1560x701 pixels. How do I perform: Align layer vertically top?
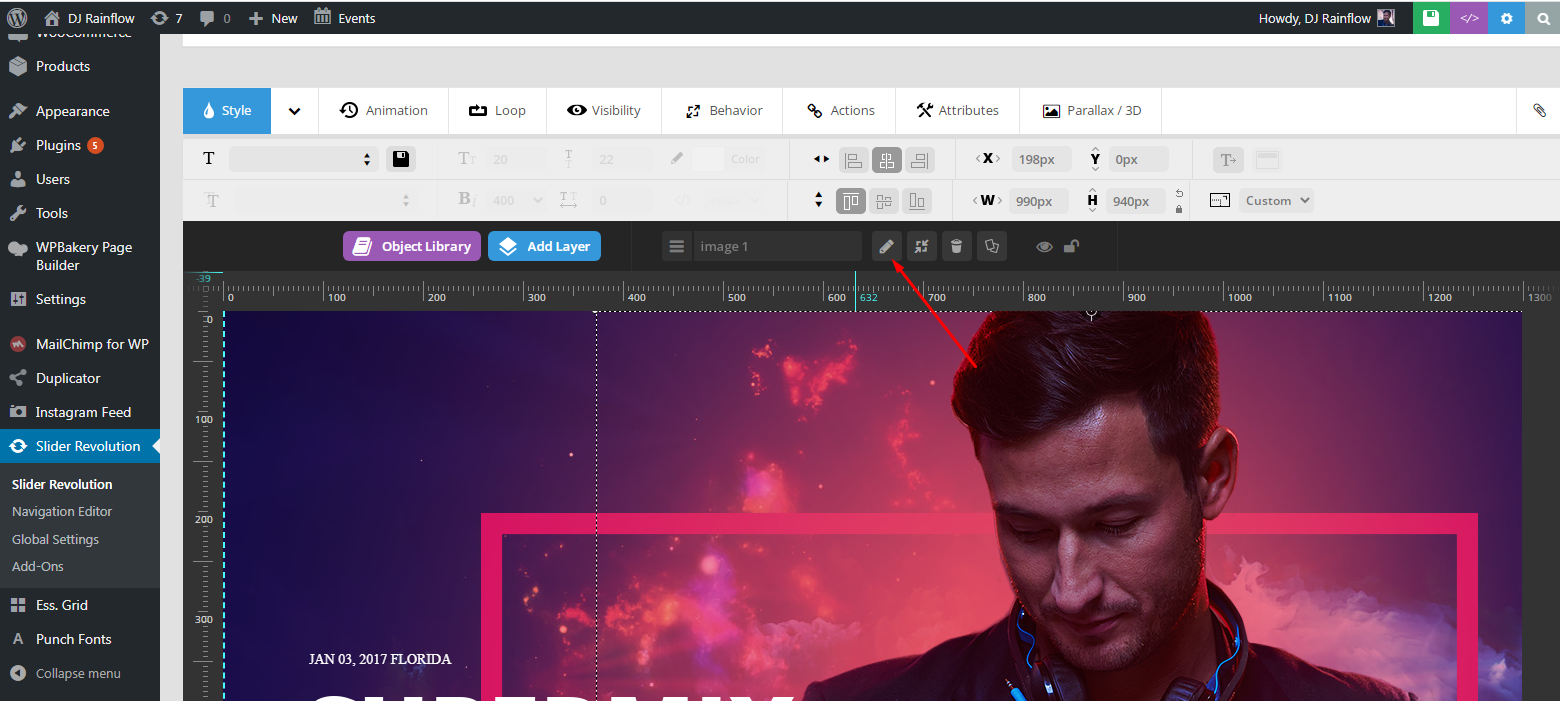[851, 201]
